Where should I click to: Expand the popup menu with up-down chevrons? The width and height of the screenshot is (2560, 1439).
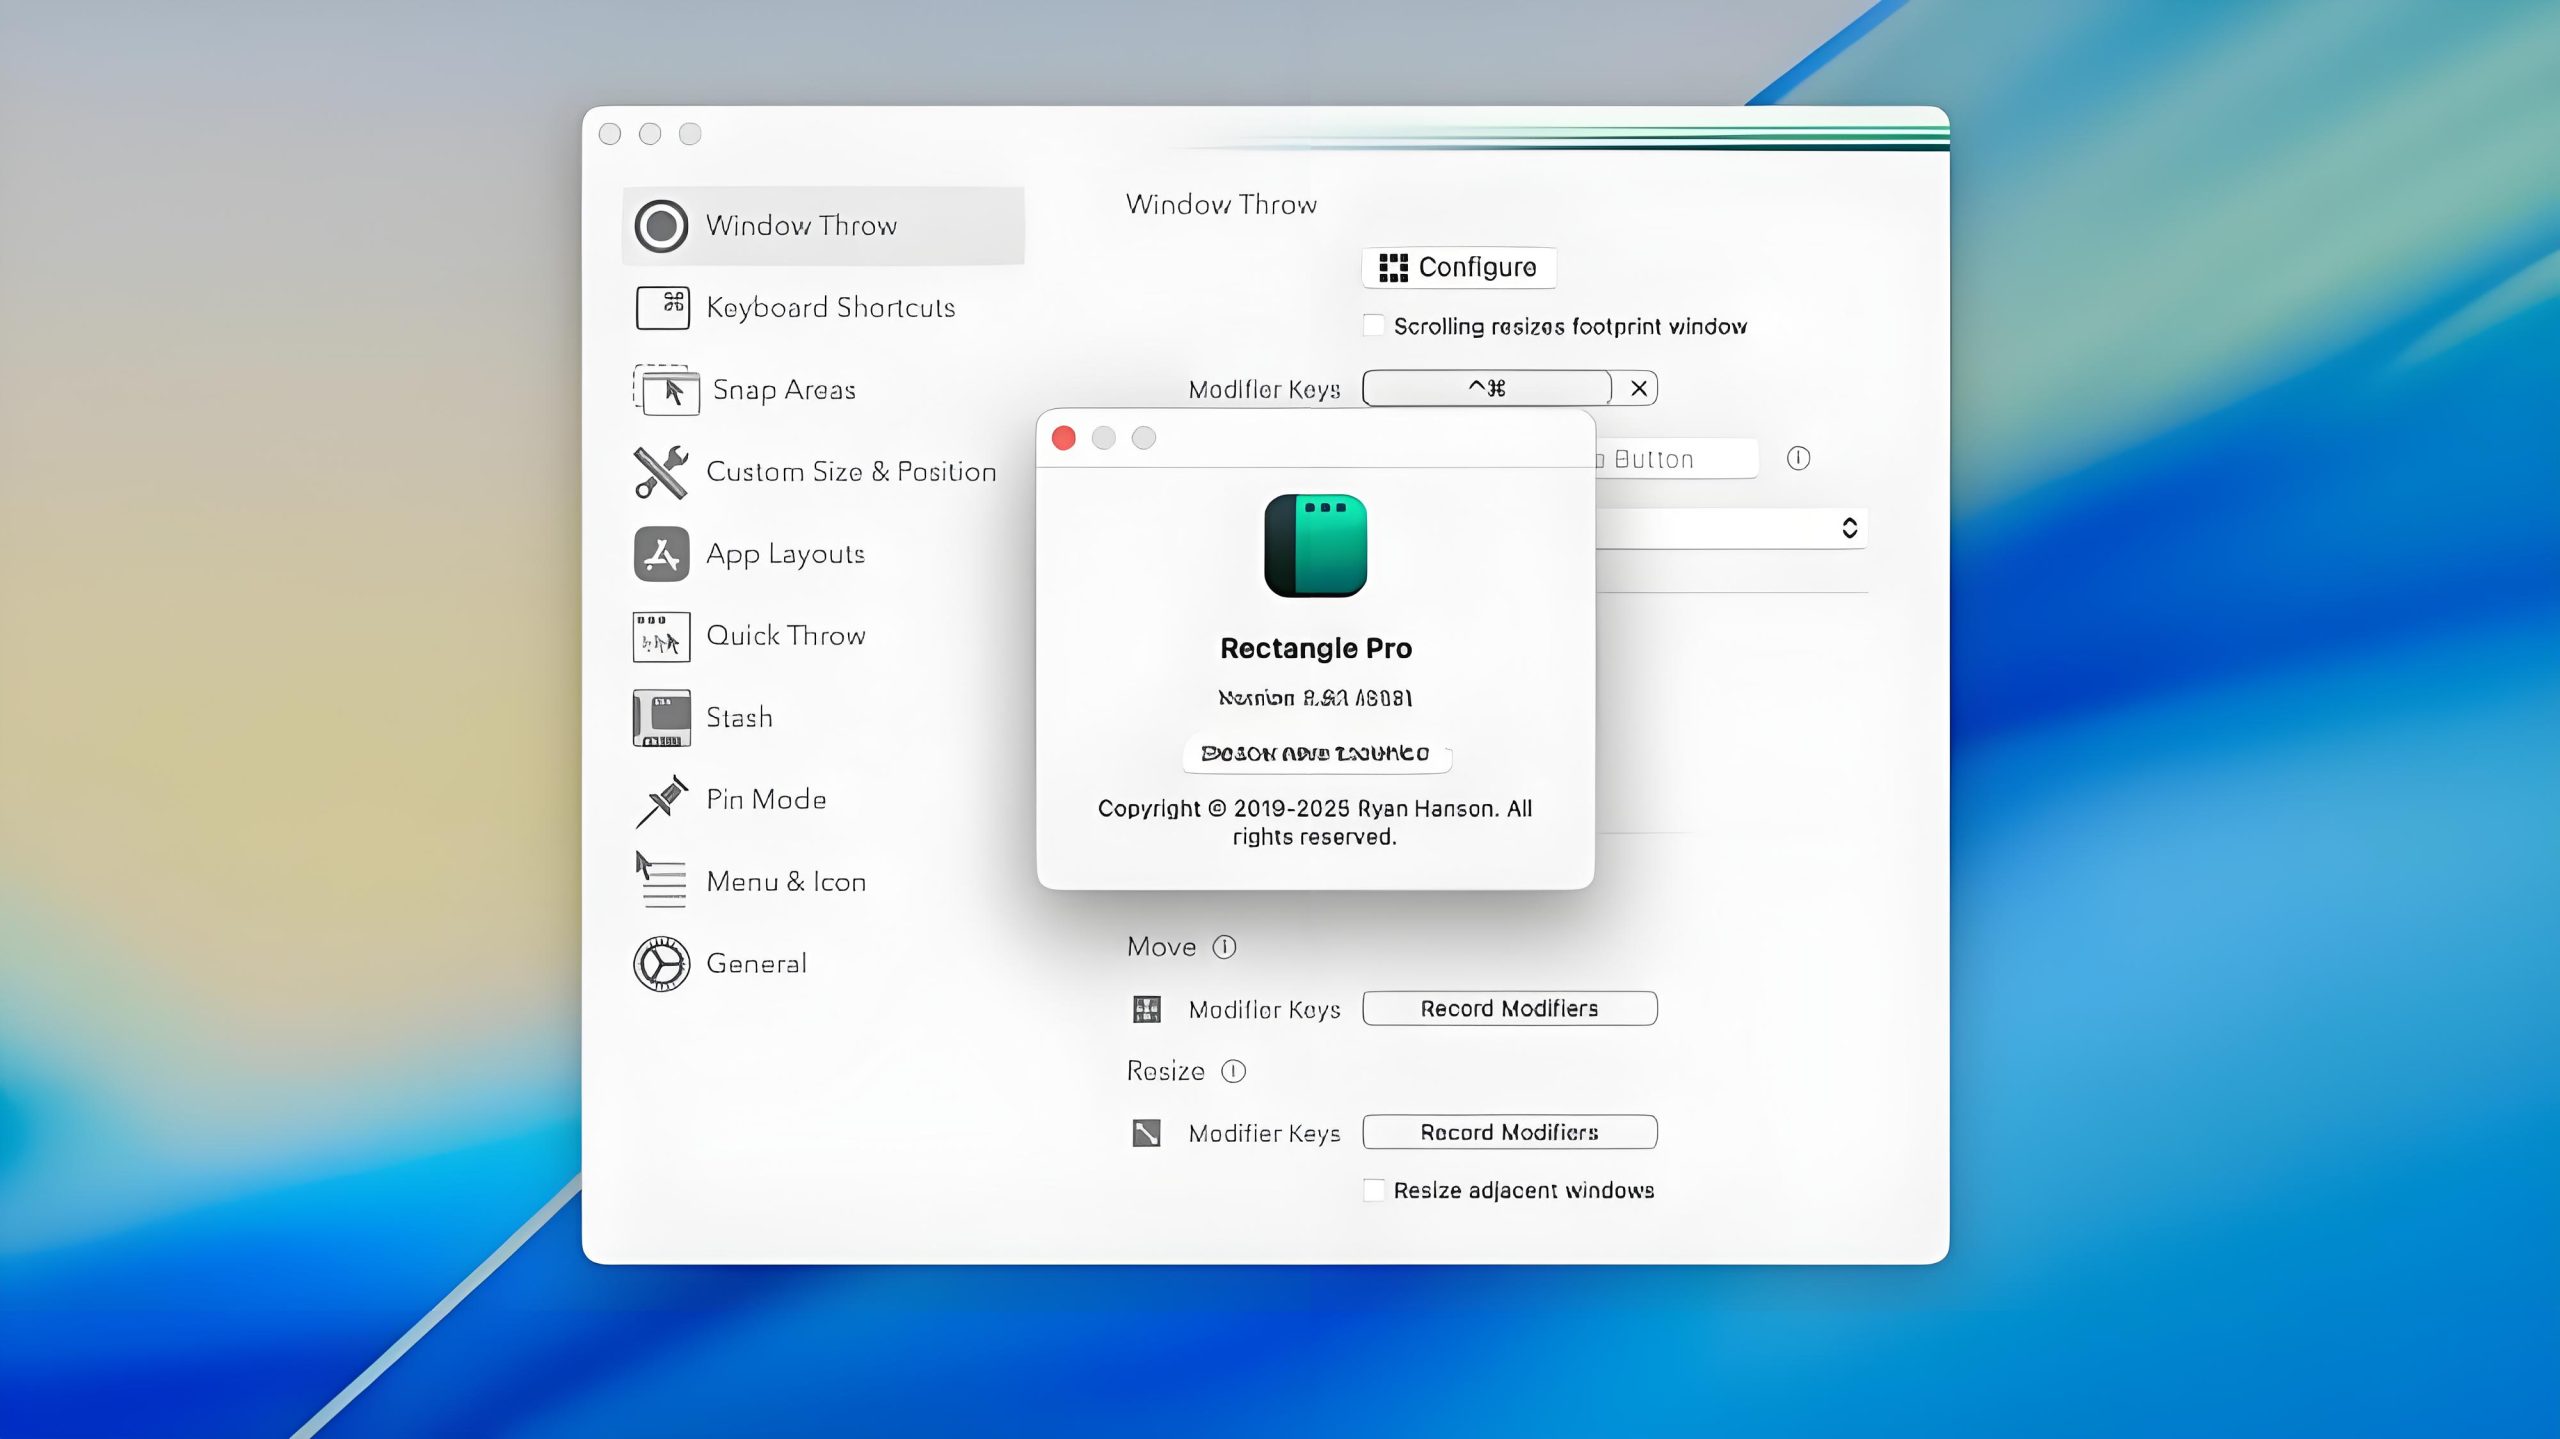tap(1849, 528)
